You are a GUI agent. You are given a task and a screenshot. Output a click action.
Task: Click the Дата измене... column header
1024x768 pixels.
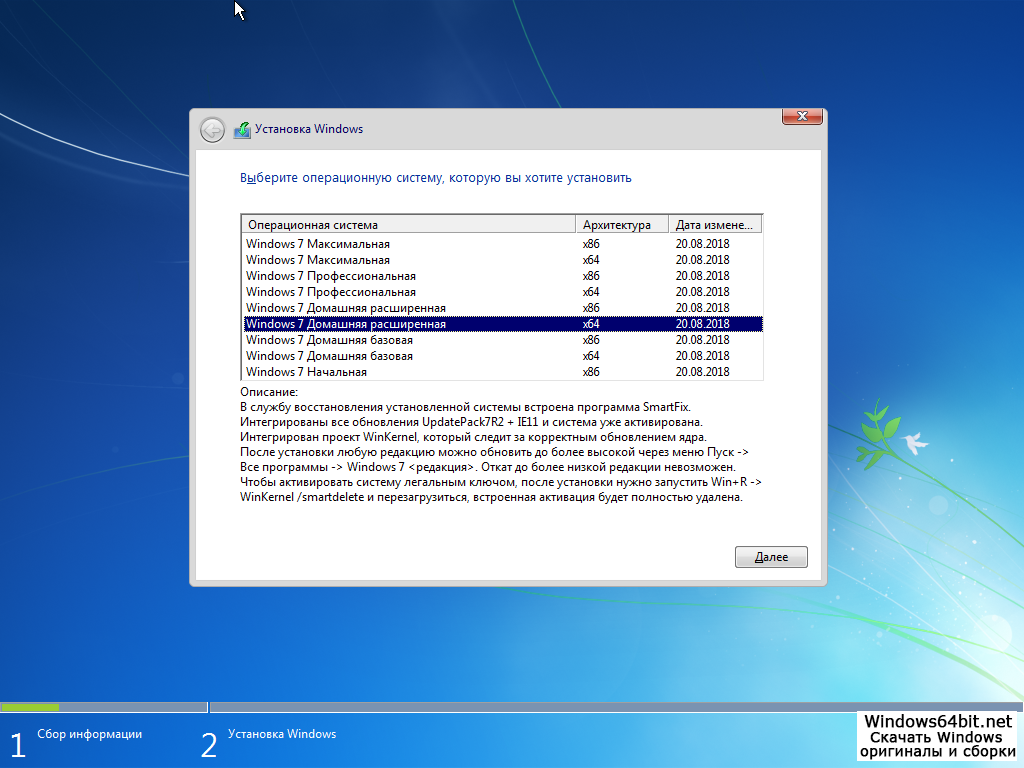pyautogui.click(x=714, y=225)
